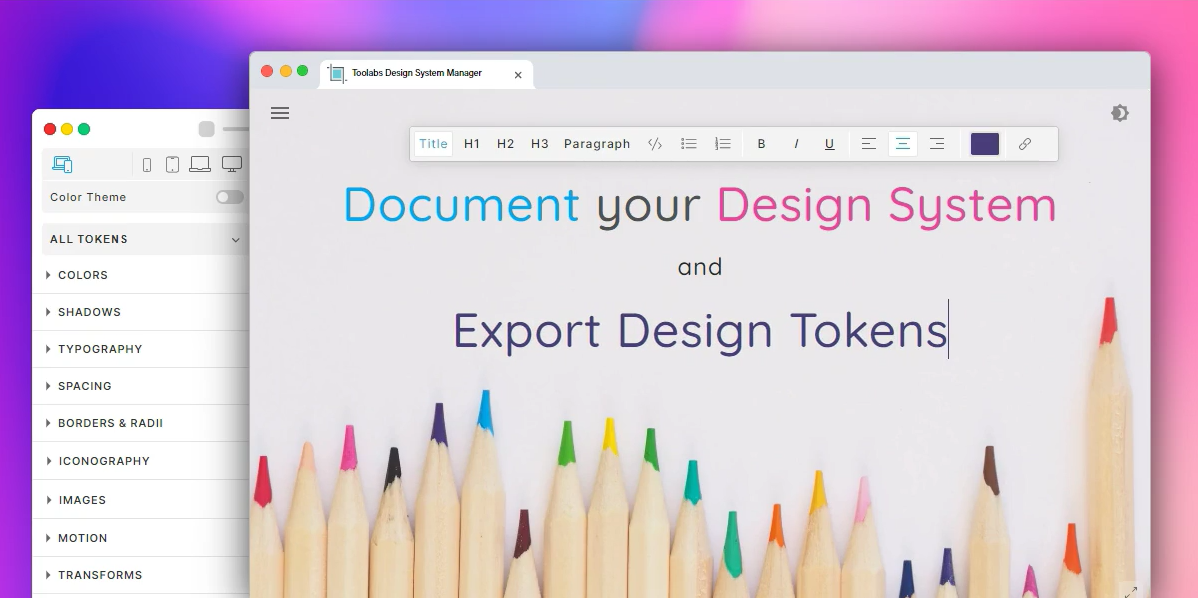Select the tablet device preview icon

(x=172, y=163)
